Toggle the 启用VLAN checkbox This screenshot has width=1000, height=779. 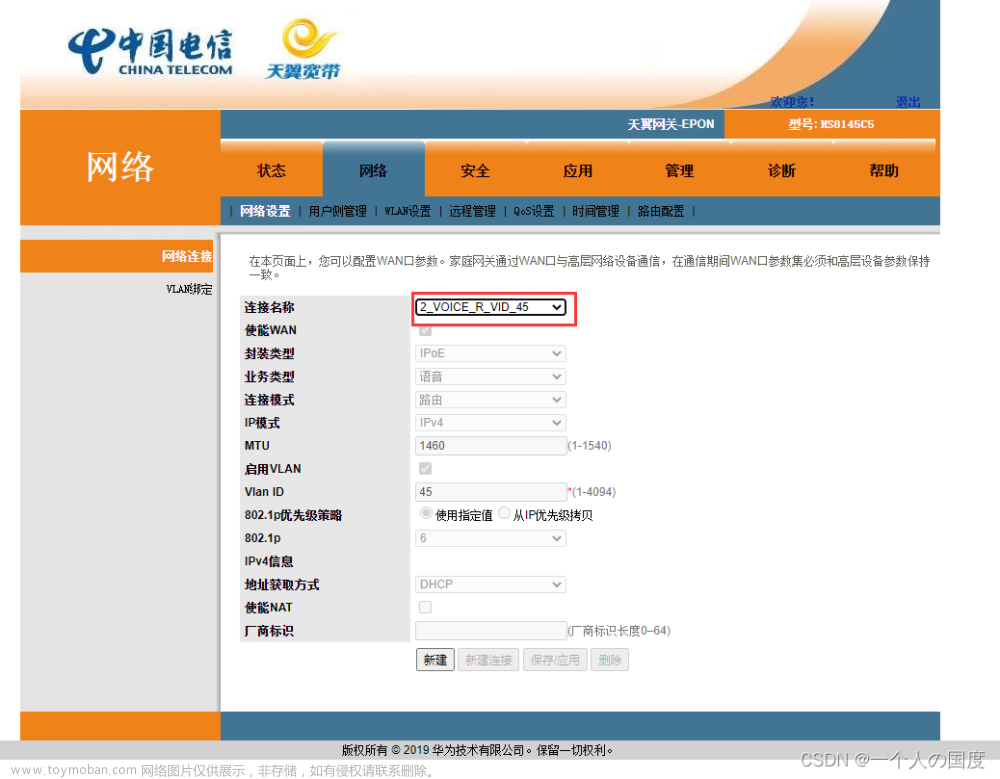[x=425, y=469]
